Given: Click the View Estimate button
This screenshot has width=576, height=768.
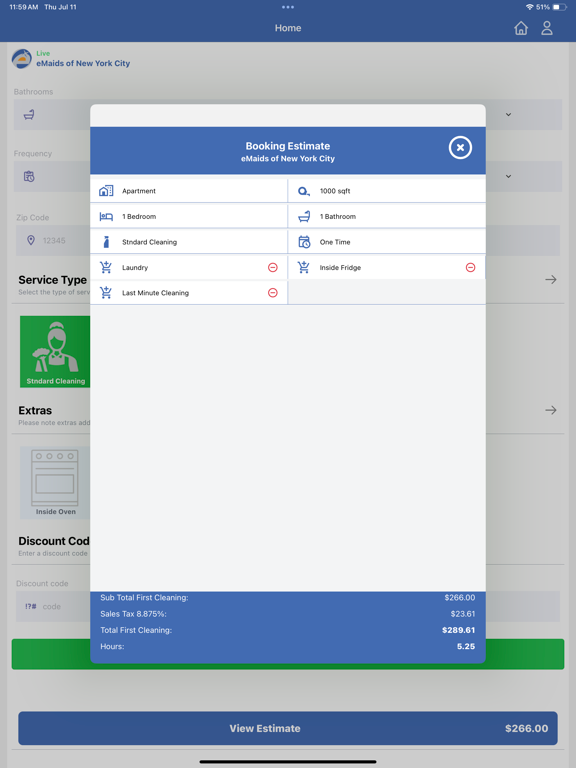Looking at the screenshot, I should (288, 728).
